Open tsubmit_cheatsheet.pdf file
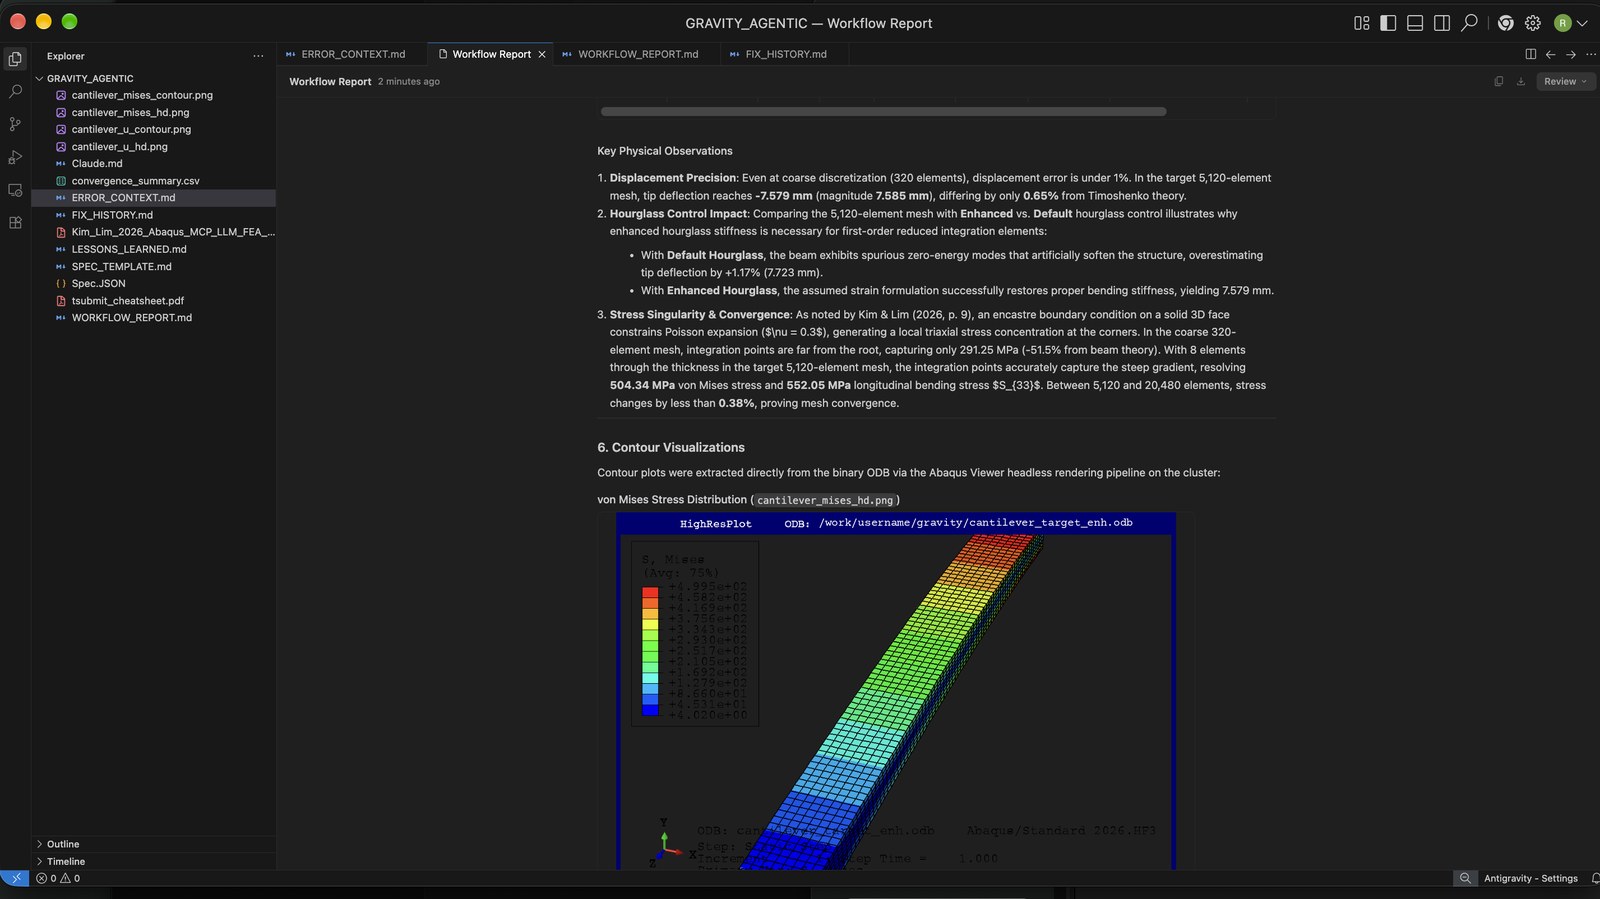1600x899 pixels. point(128,300)
